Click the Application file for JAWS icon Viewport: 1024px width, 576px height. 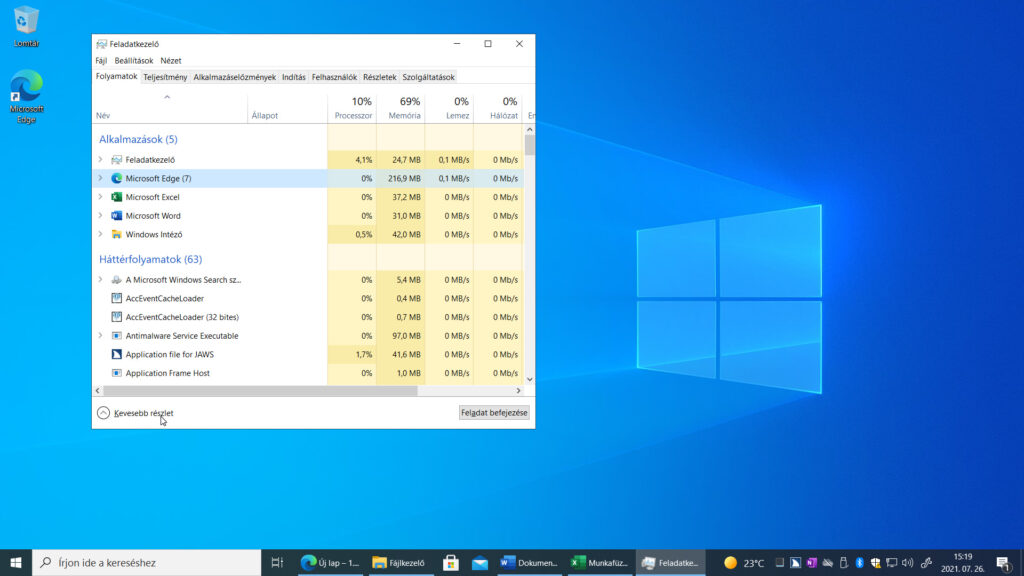coord(116,355)
